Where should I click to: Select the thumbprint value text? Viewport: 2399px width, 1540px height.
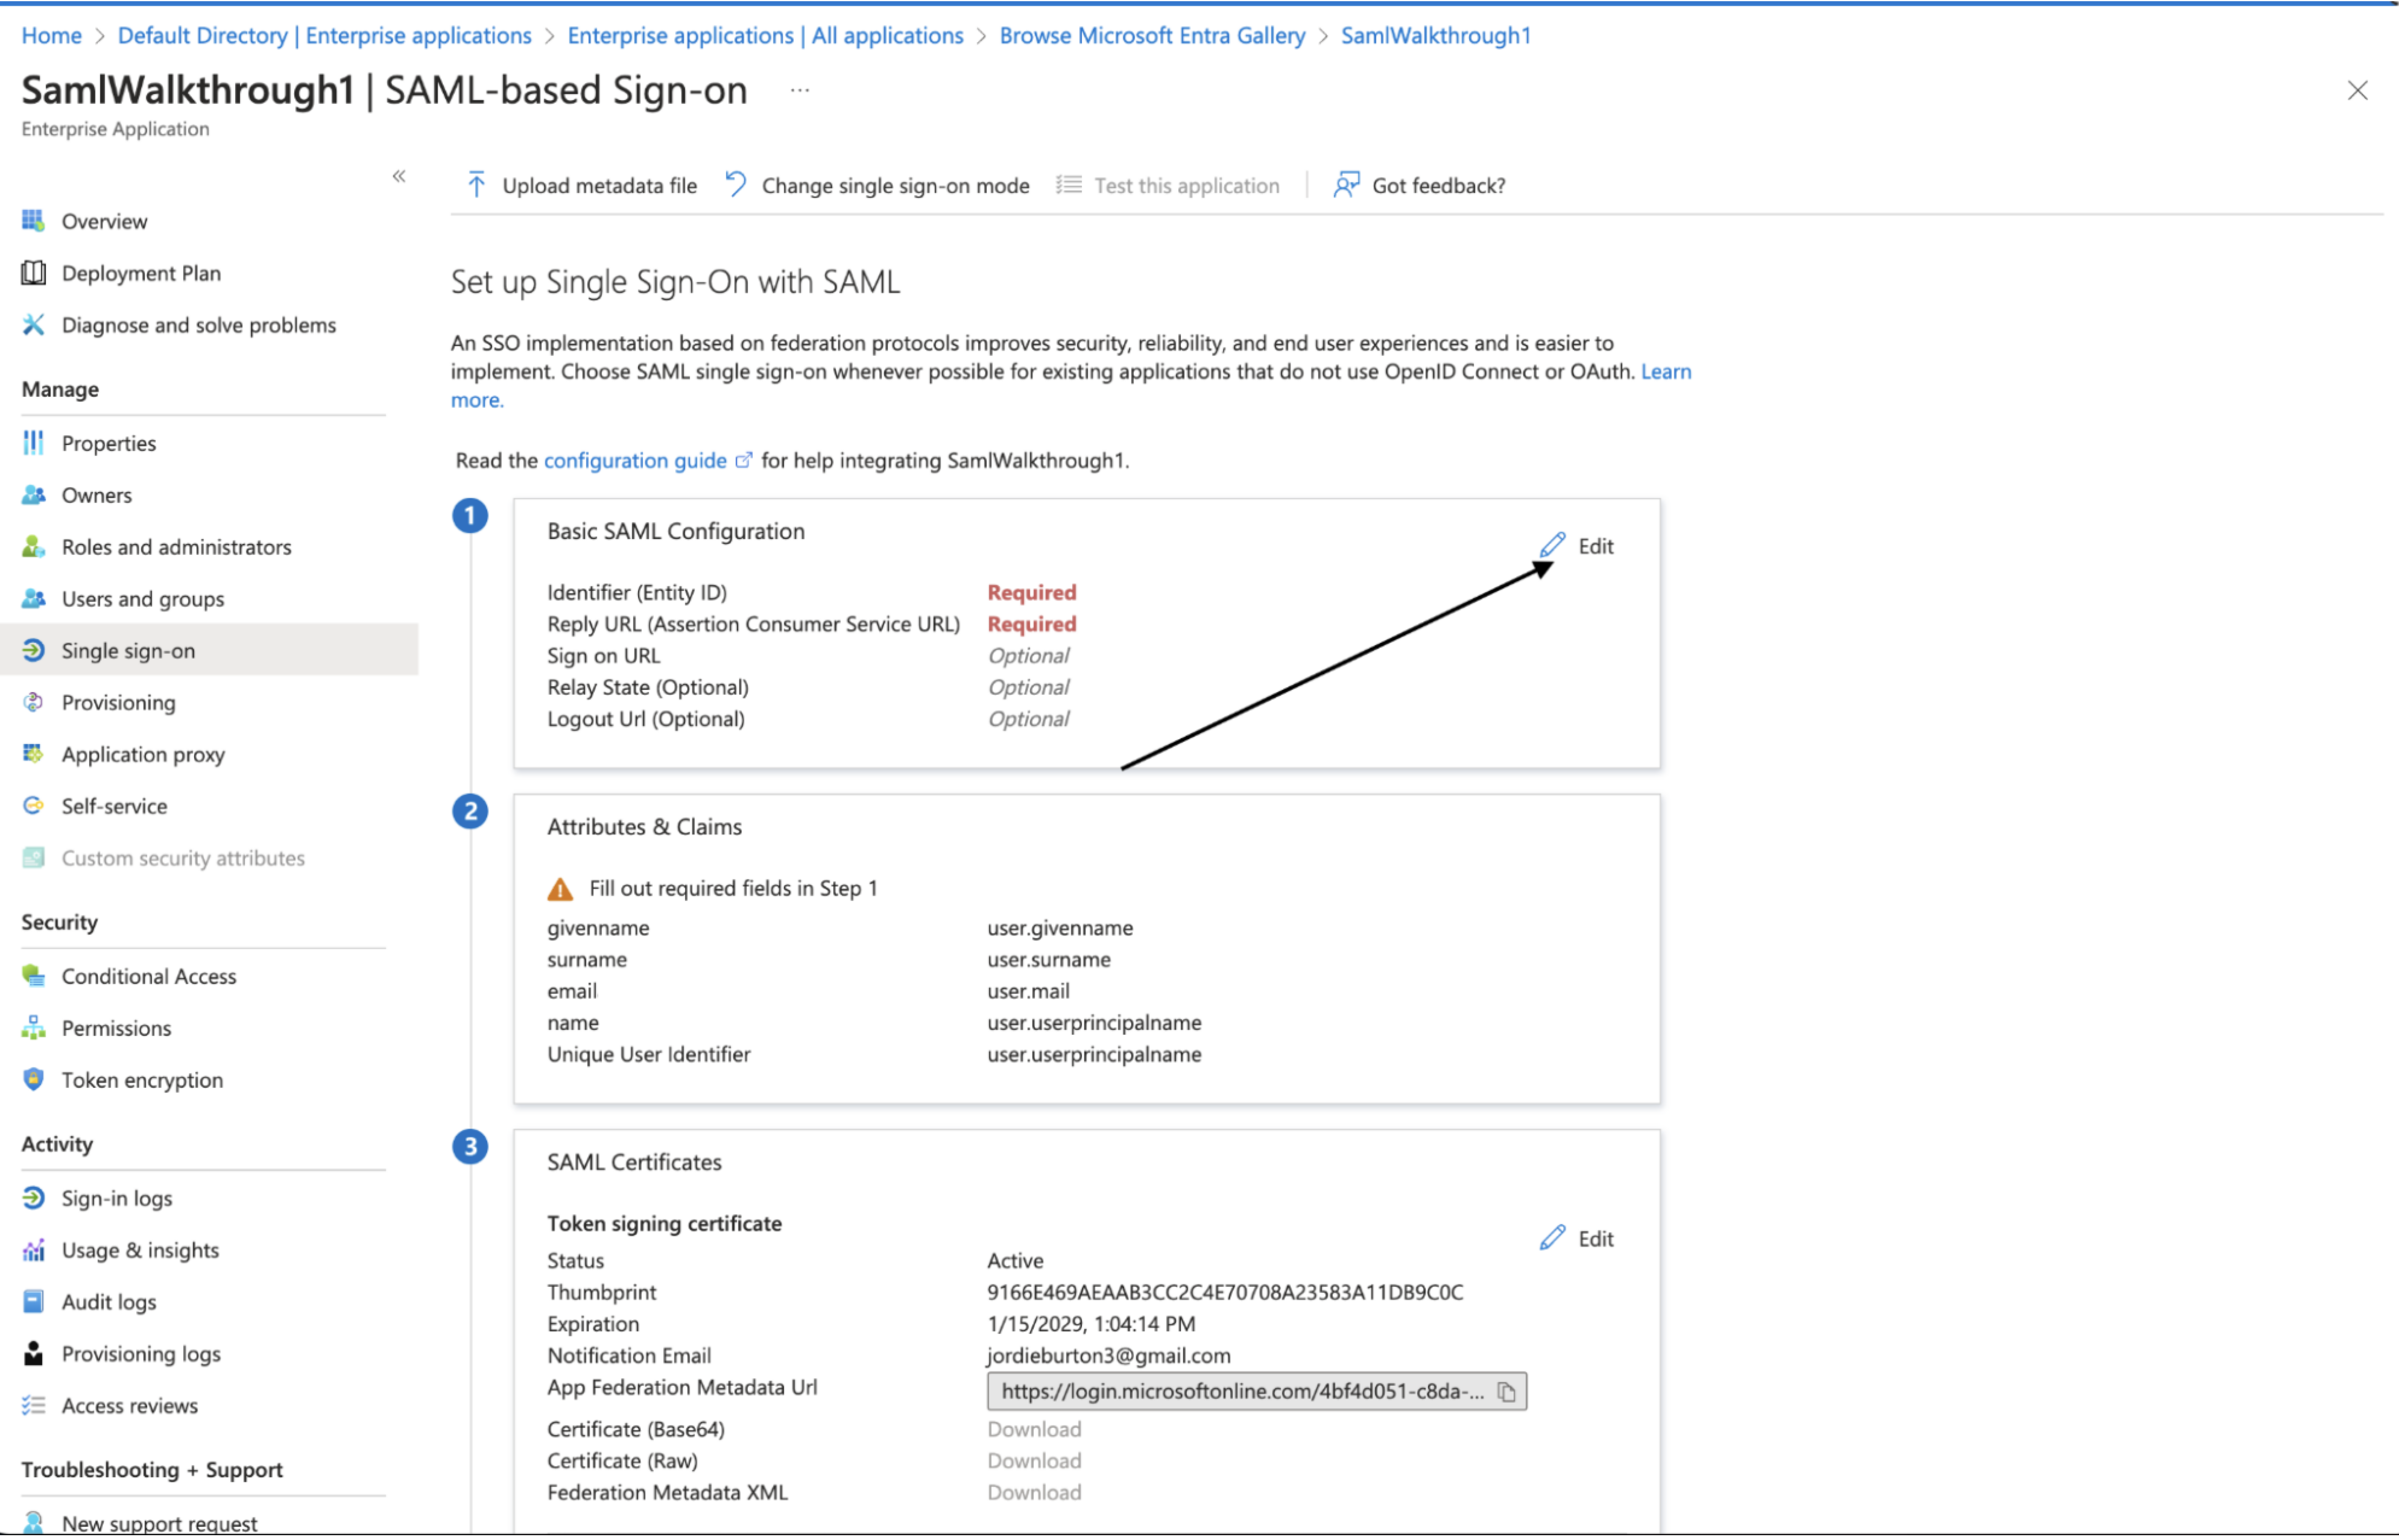point(1225,1293)
